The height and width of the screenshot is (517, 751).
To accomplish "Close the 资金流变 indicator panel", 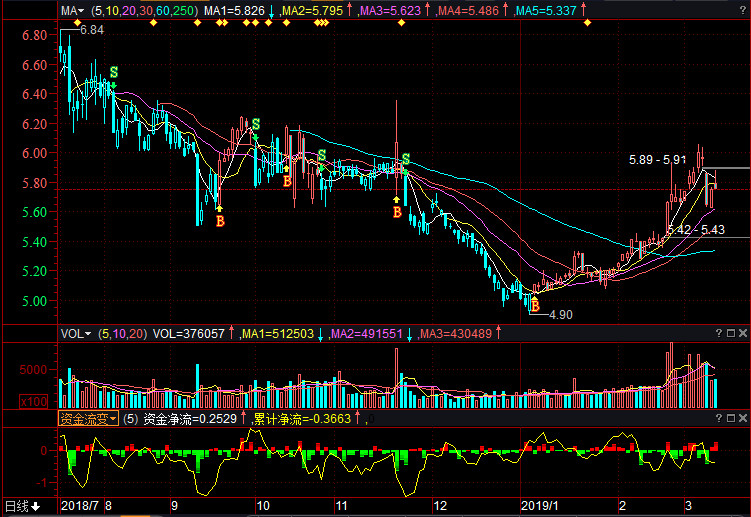I will tap(743, 419).
